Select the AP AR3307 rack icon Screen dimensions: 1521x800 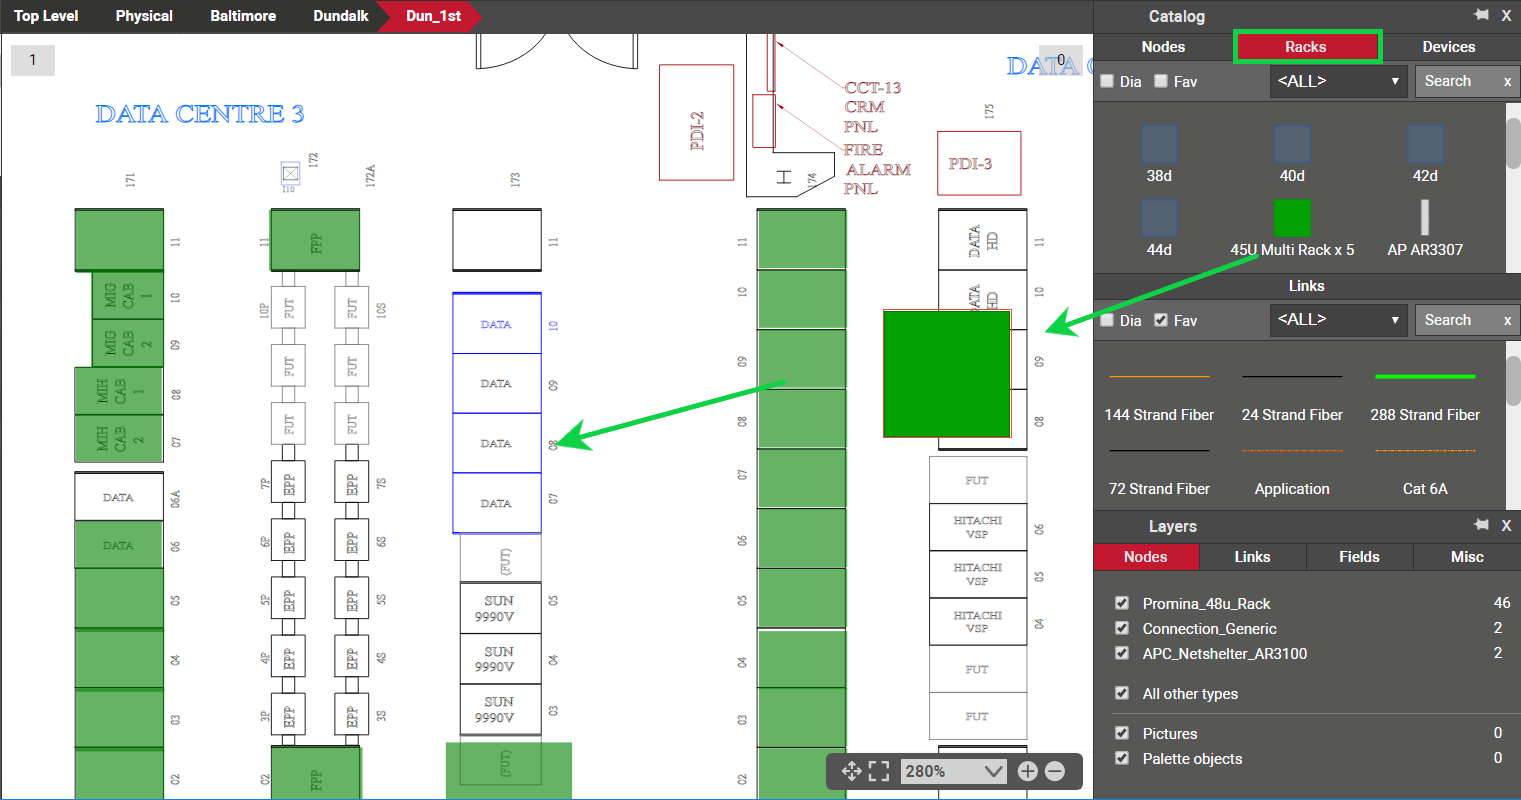(1424, 218)
